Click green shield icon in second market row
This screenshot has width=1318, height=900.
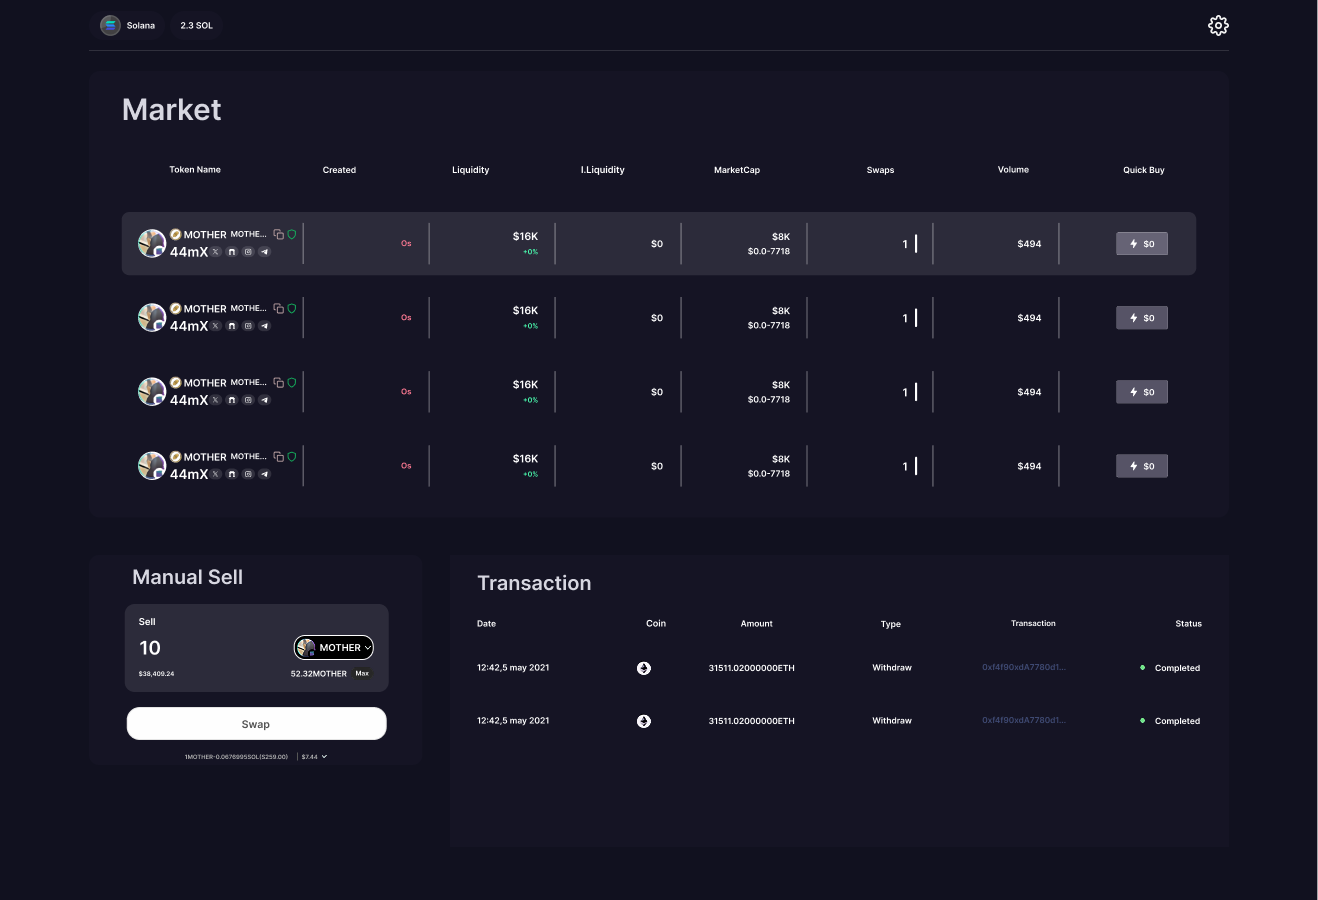point(292,308)
